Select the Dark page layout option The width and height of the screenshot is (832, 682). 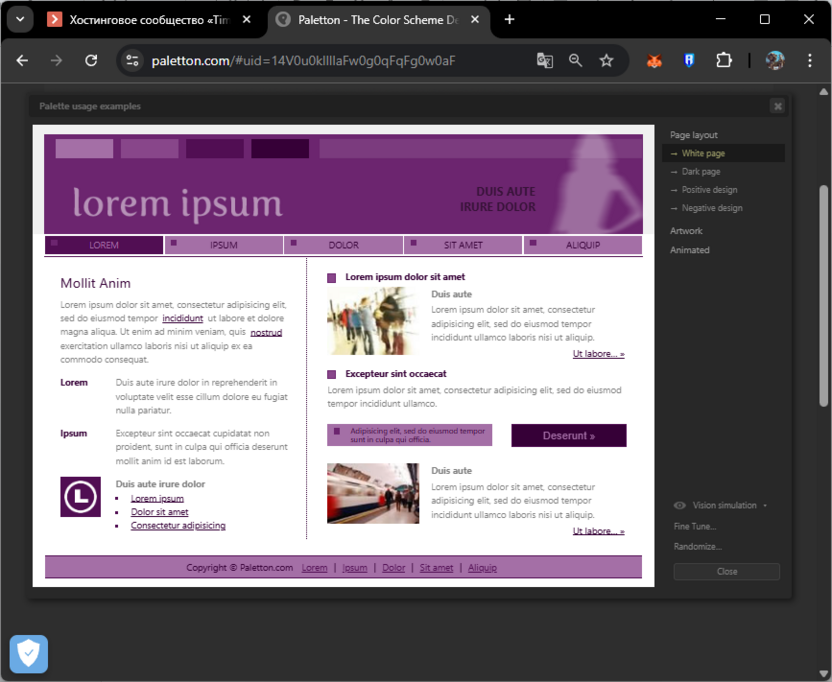click(700, 172)
